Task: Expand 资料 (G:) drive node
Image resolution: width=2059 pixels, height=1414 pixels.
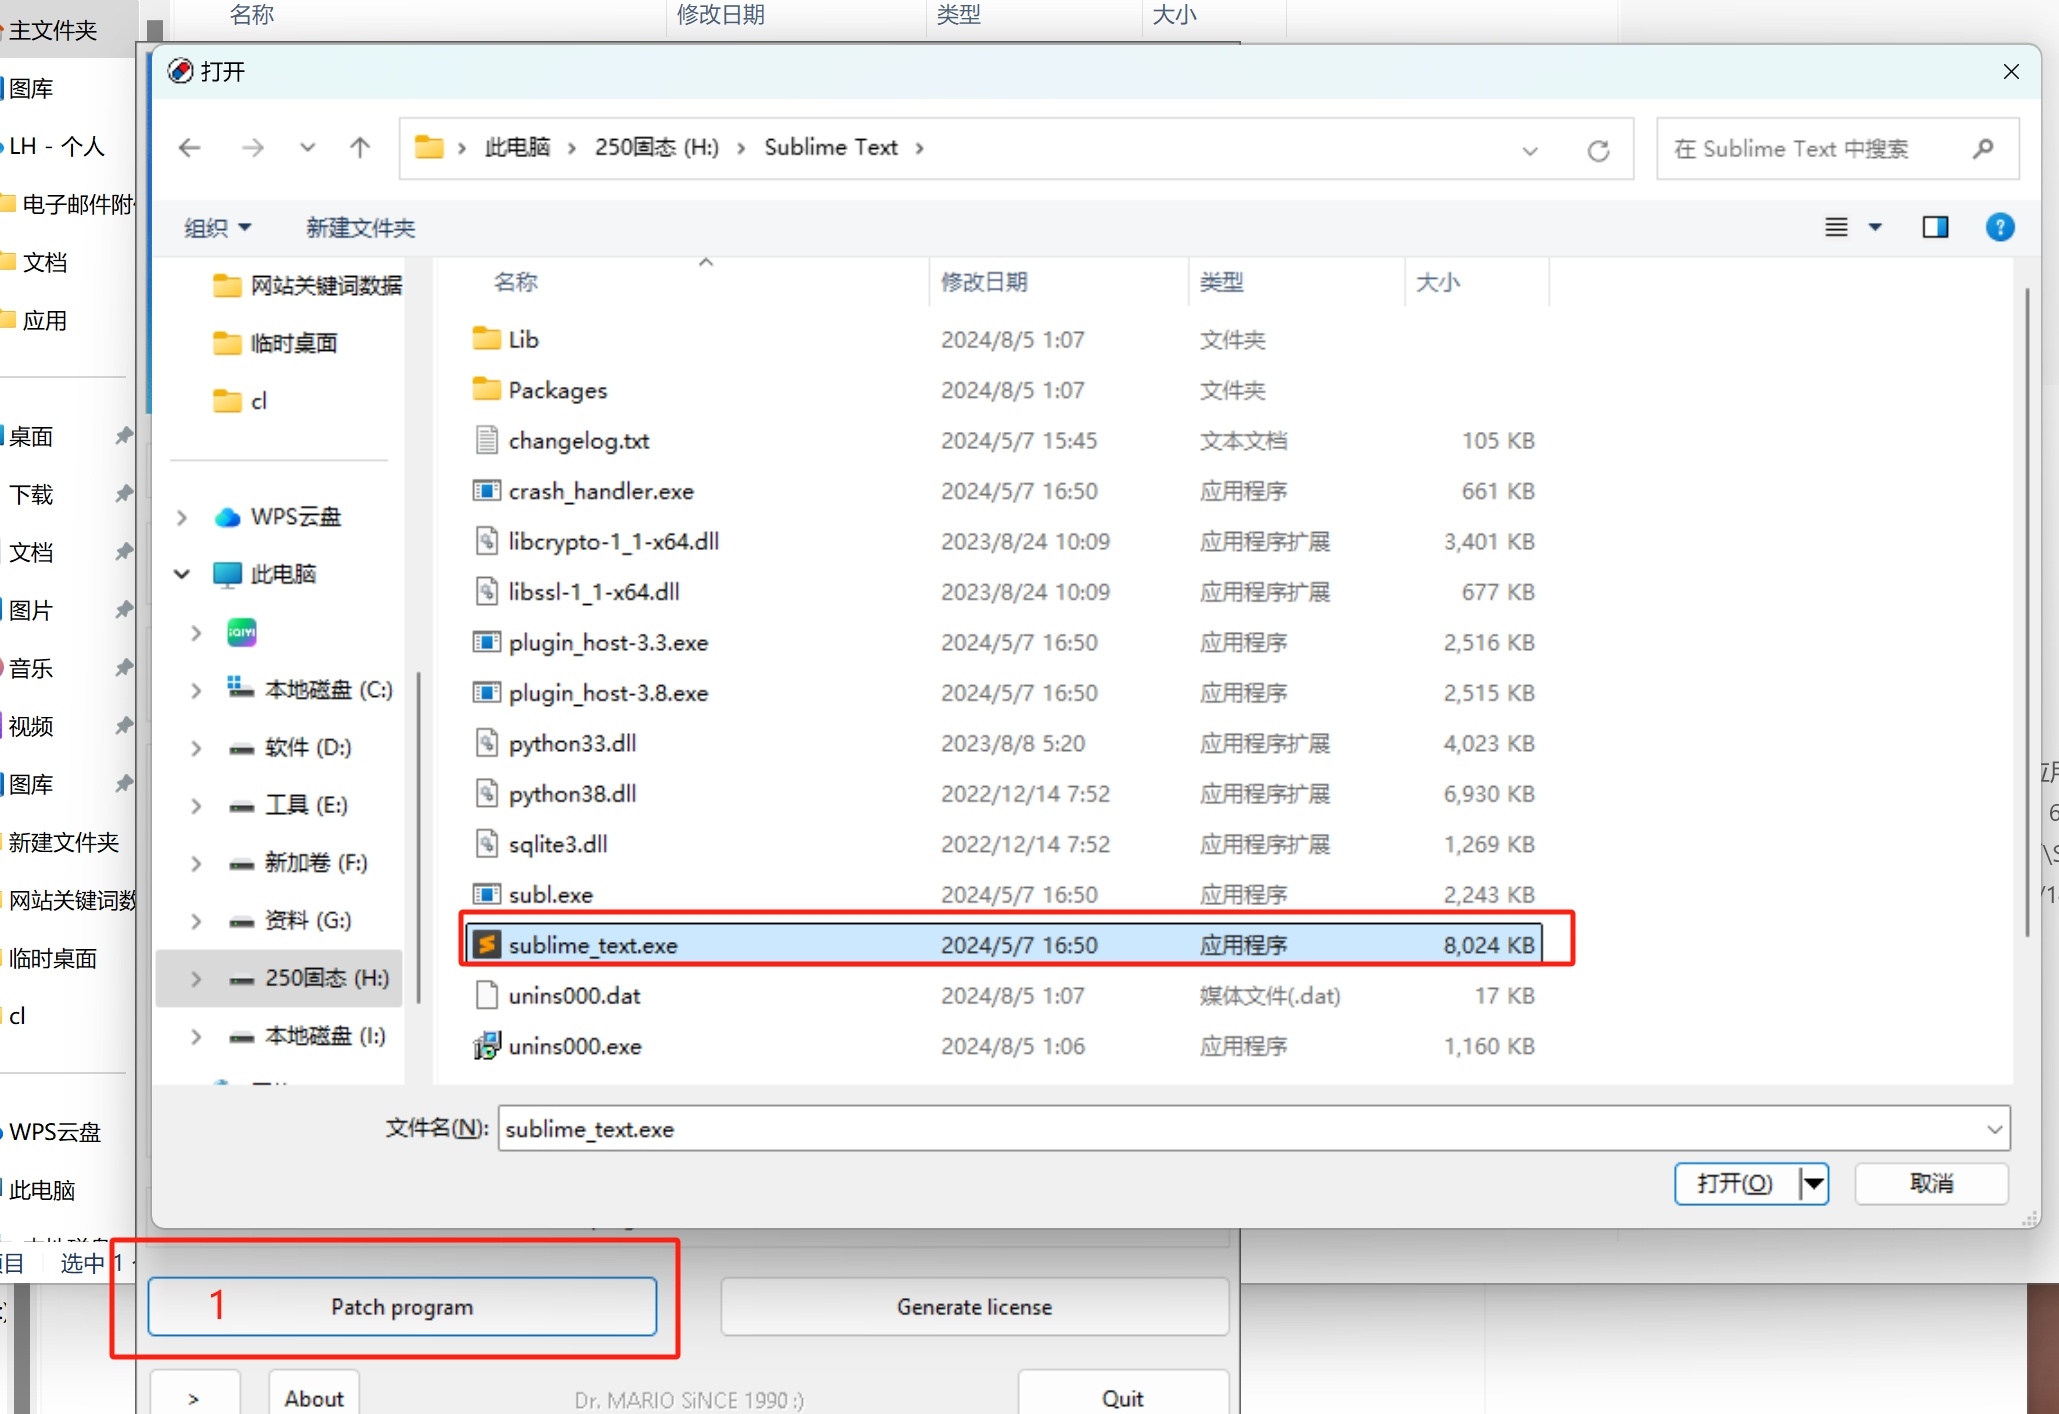Action: (196, 921)
